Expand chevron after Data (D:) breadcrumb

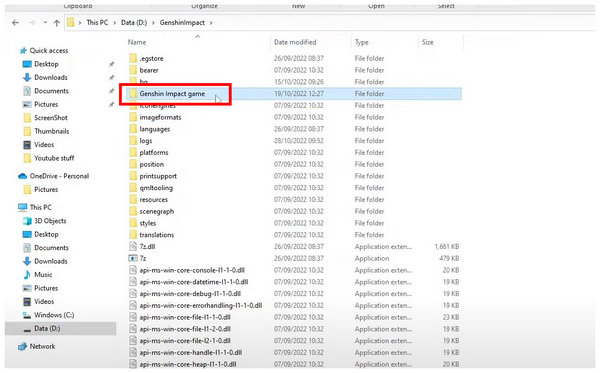click(x=153, y=23)
